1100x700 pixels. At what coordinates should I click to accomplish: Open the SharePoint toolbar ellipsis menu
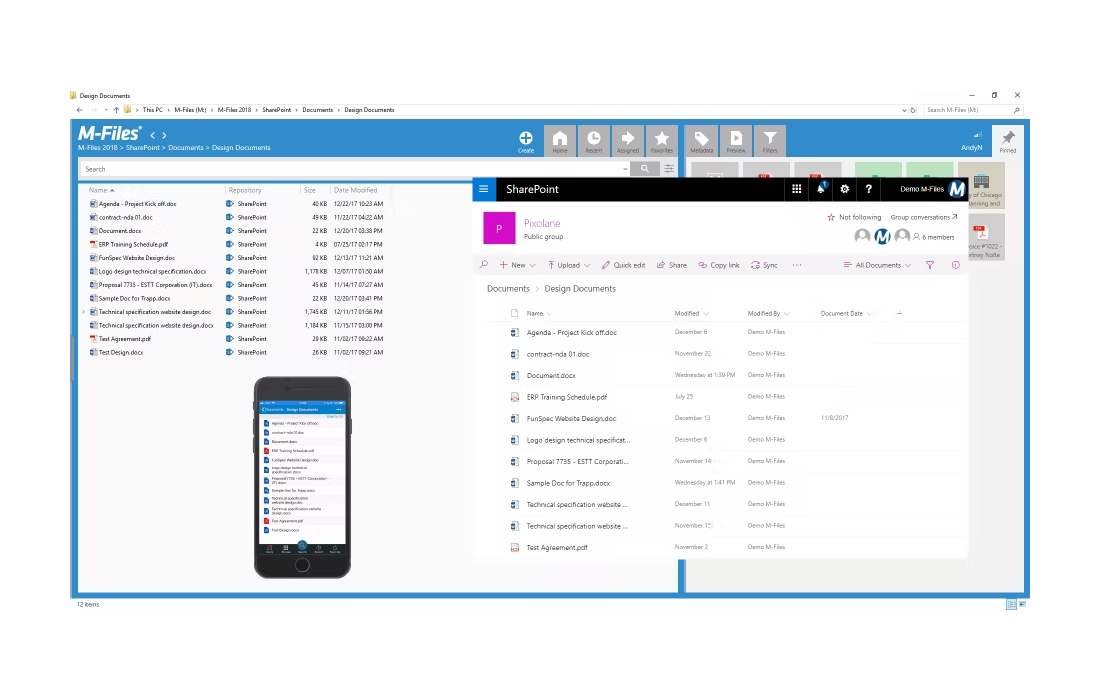tap(797, 265)
